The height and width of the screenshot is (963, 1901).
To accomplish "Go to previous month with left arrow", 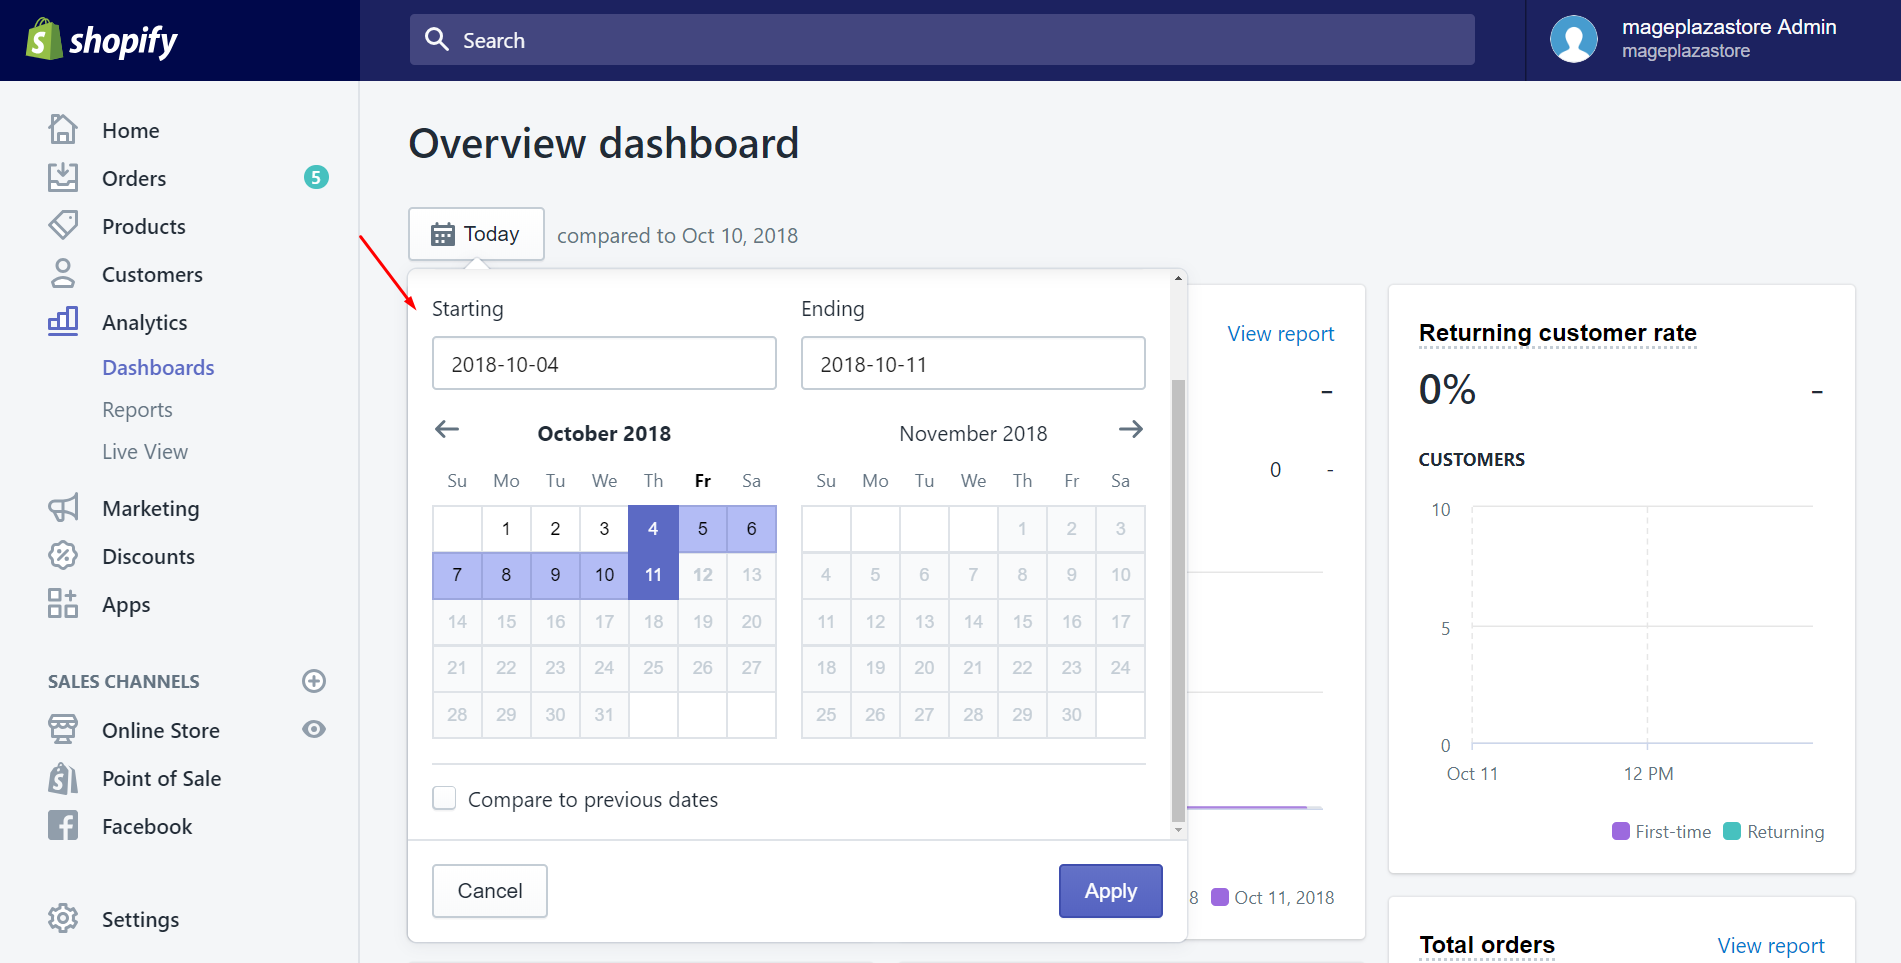I will coord(447,429).
